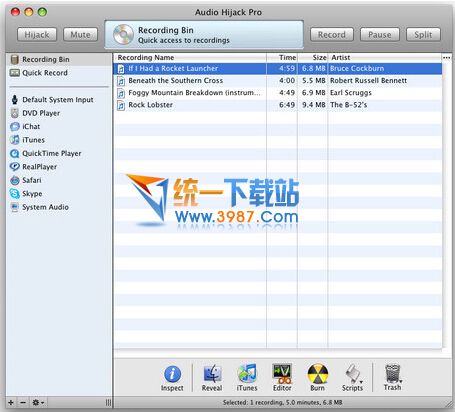Expand the gear action menu
Image resolution: width=455 pixels, height=412 pixels.
pyautogui.click(x=38, y=402)
